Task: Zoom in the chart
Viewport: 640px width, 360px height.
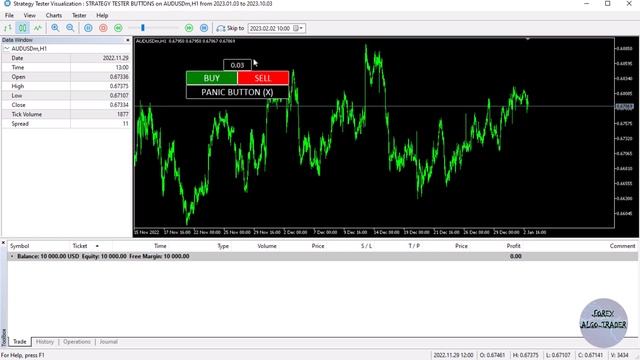Action: [x=55, y=28]
